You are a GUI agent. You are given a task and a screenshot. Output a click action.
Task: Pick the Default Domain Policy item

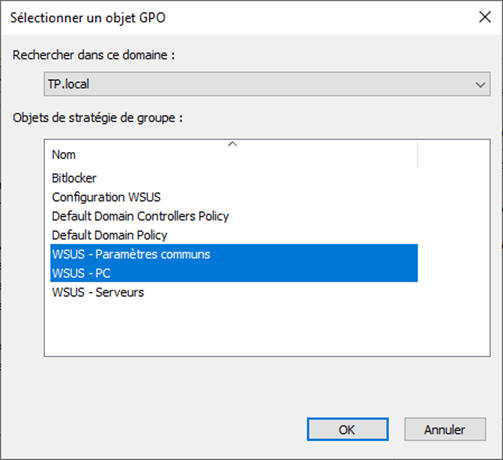click(x=109, y=235)
